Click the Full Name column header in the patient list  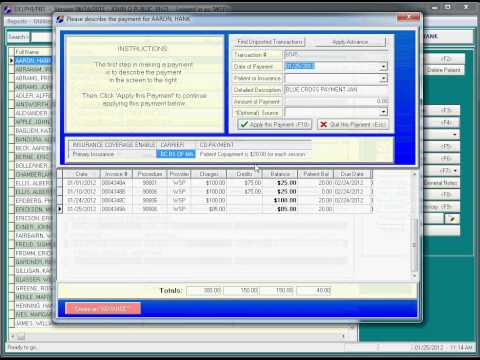tap(33, 52)
